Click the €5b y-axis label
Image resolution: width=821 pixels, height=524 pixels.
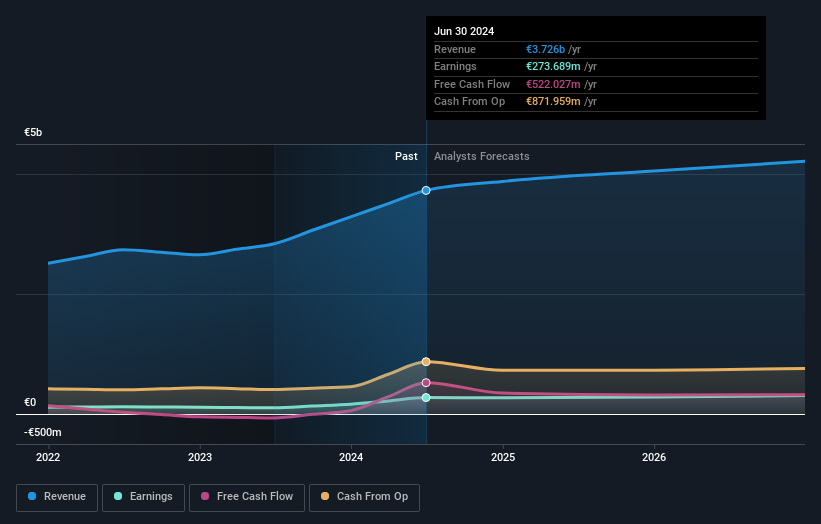33,132
